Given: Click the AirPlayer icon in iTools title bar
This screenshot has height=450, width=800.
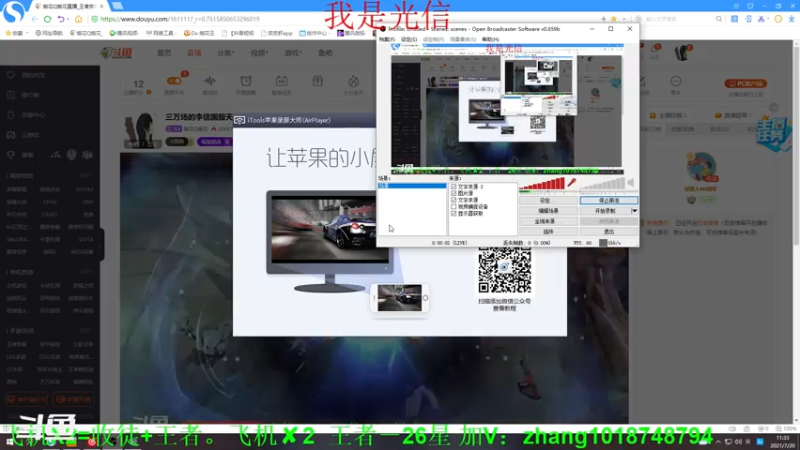Looking at the screenshot, I should tap(240, 120).
